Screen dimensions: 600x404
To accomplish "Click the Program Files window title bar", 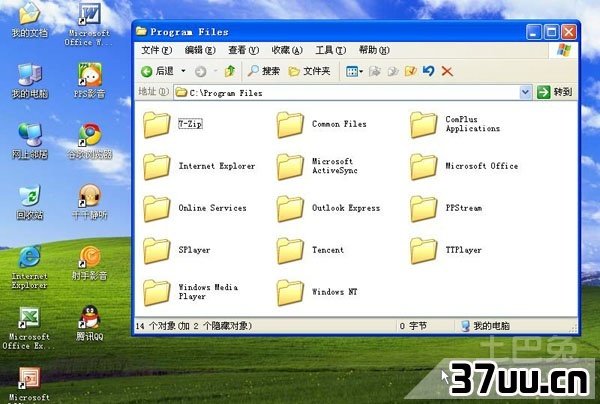I will click(x=329, y=32).
